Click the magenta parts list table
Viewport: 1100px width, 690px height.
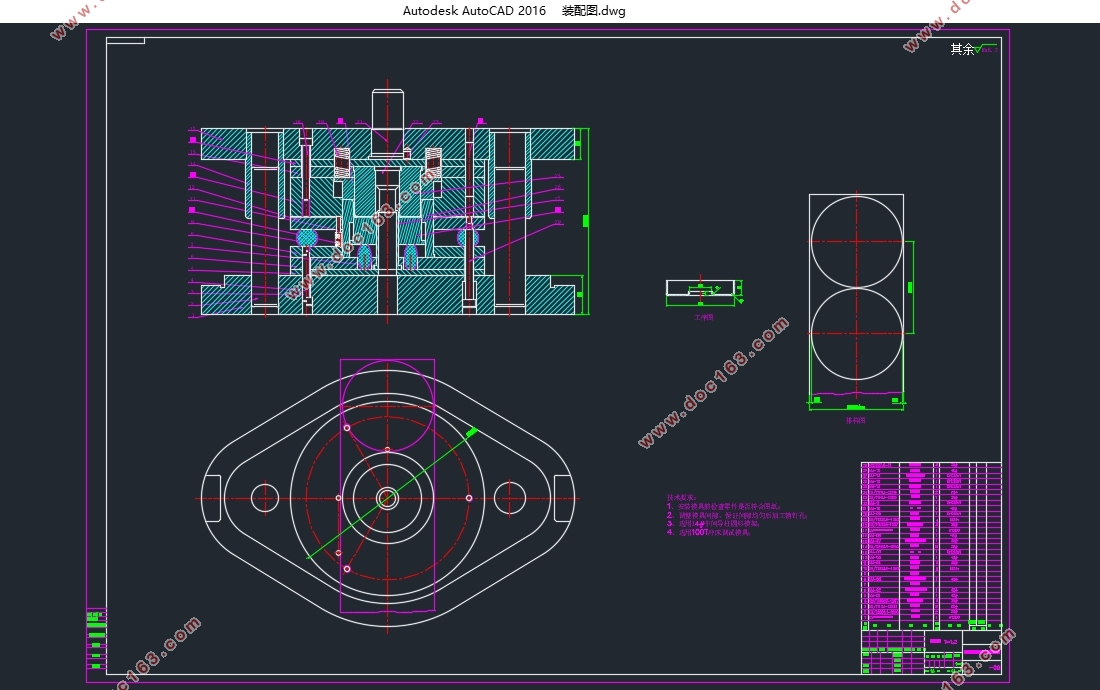point(931,546)
